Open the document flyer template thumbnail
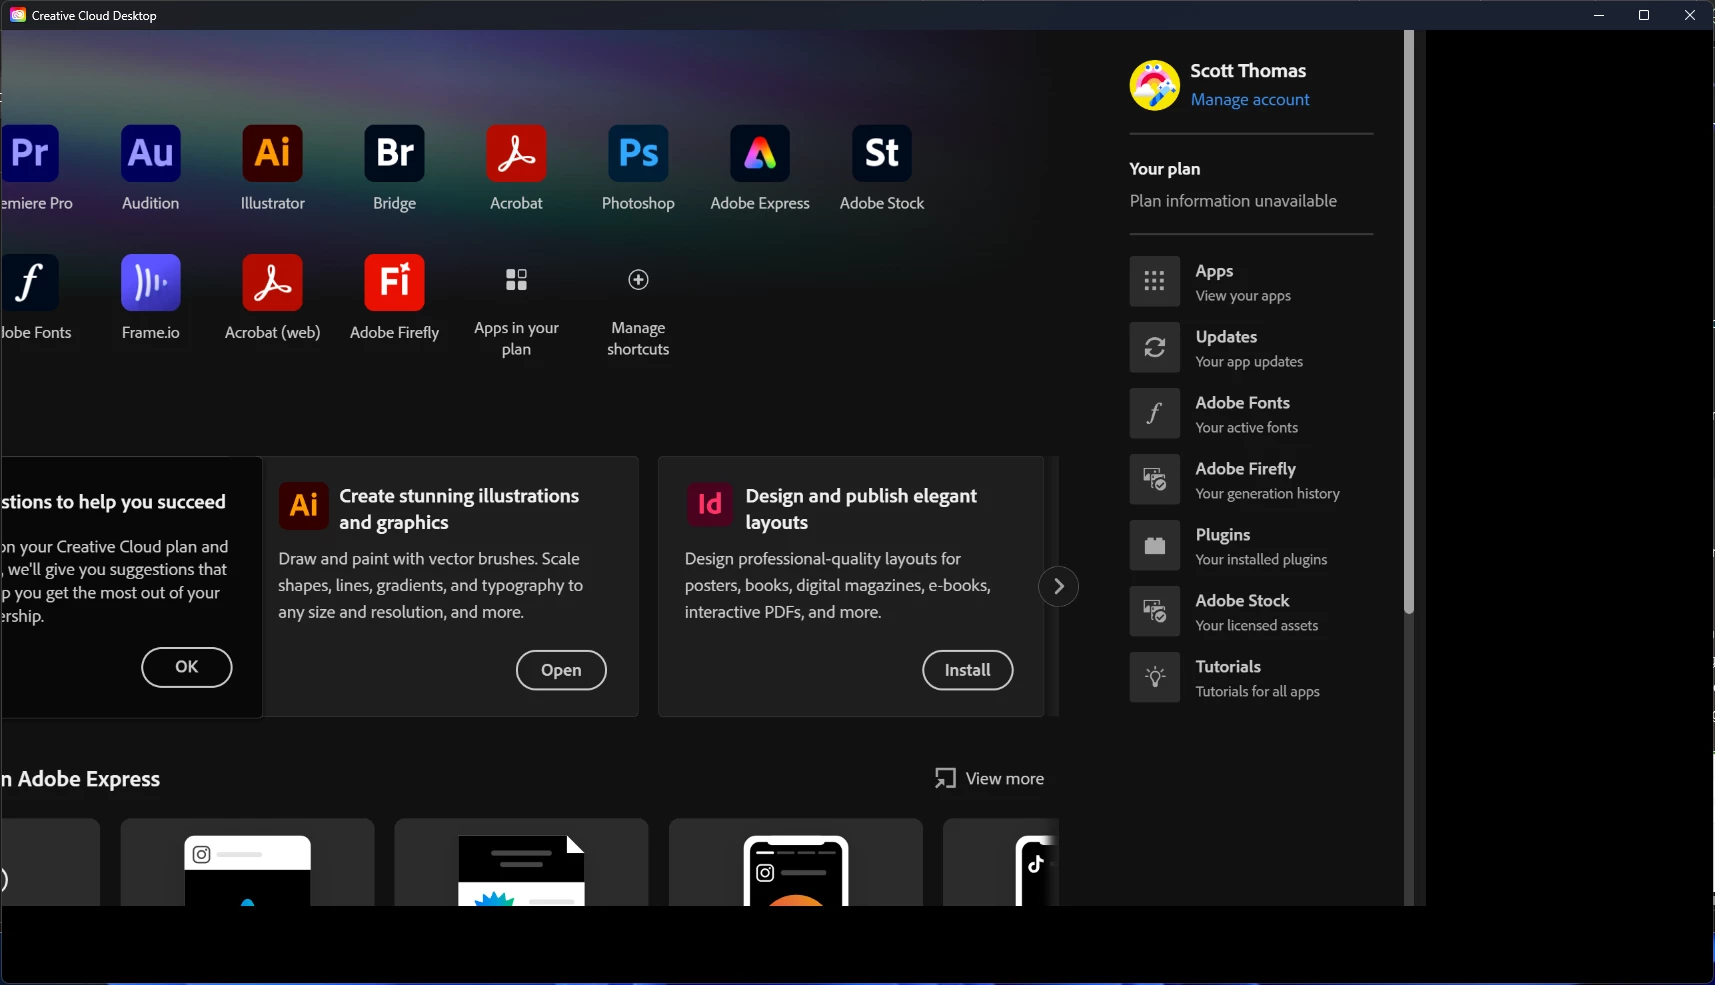 pyautogui.click(x=521, y=862)
